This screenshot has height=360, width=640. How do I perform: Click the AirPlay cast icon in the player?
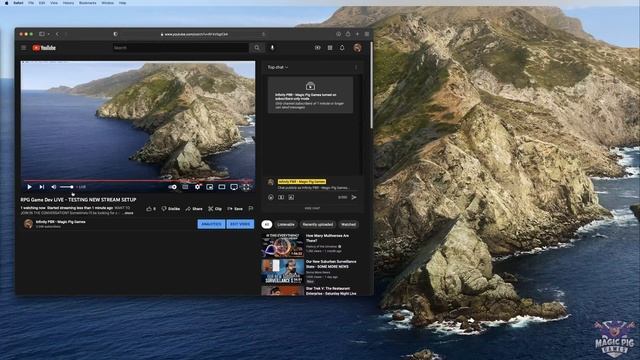(234, 187)
